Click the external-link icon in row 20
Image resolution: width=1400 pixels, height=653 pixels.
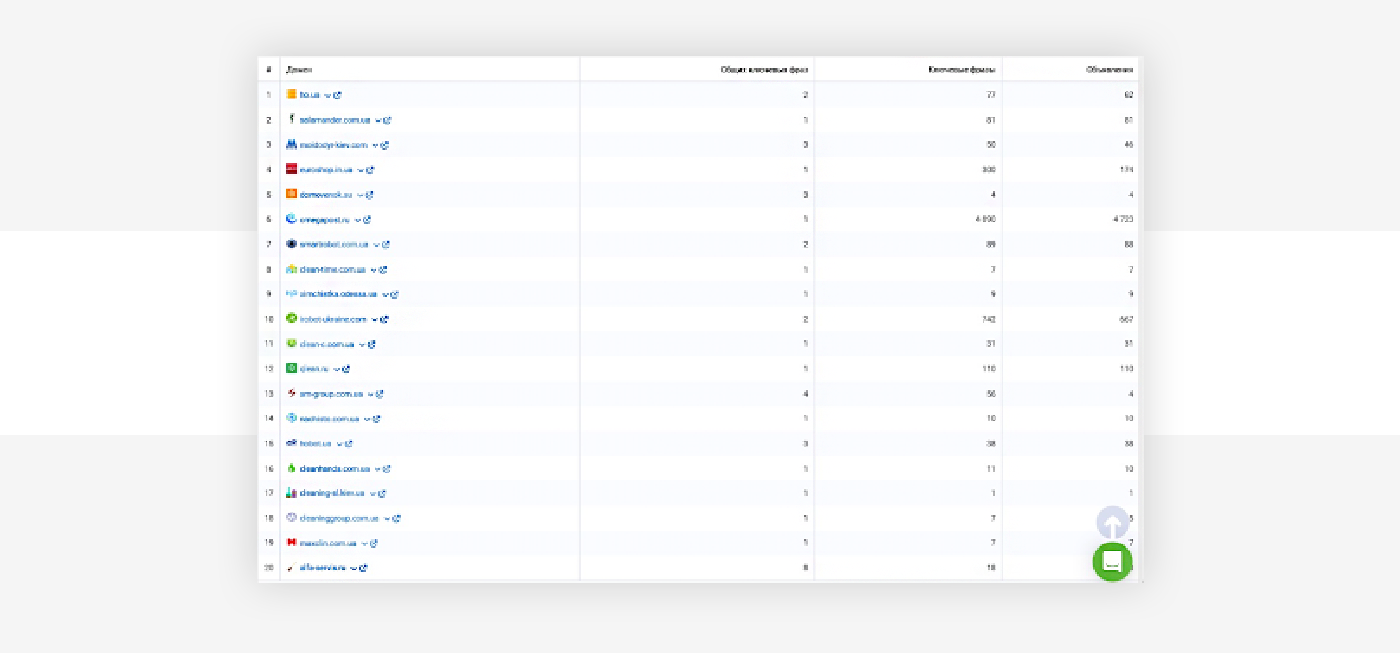[x=364, y=568]
